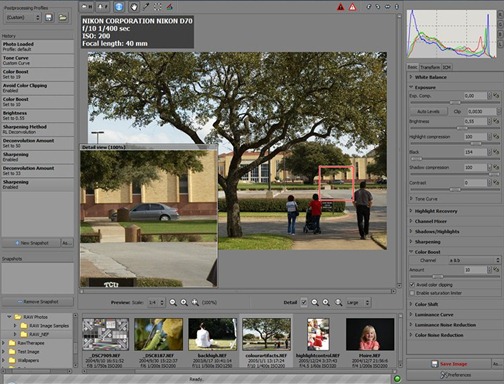This screenshot has width=504, height=384.
Task: Select the hand navigation tool
Action: pyautogui.click(x=134, y=6)
